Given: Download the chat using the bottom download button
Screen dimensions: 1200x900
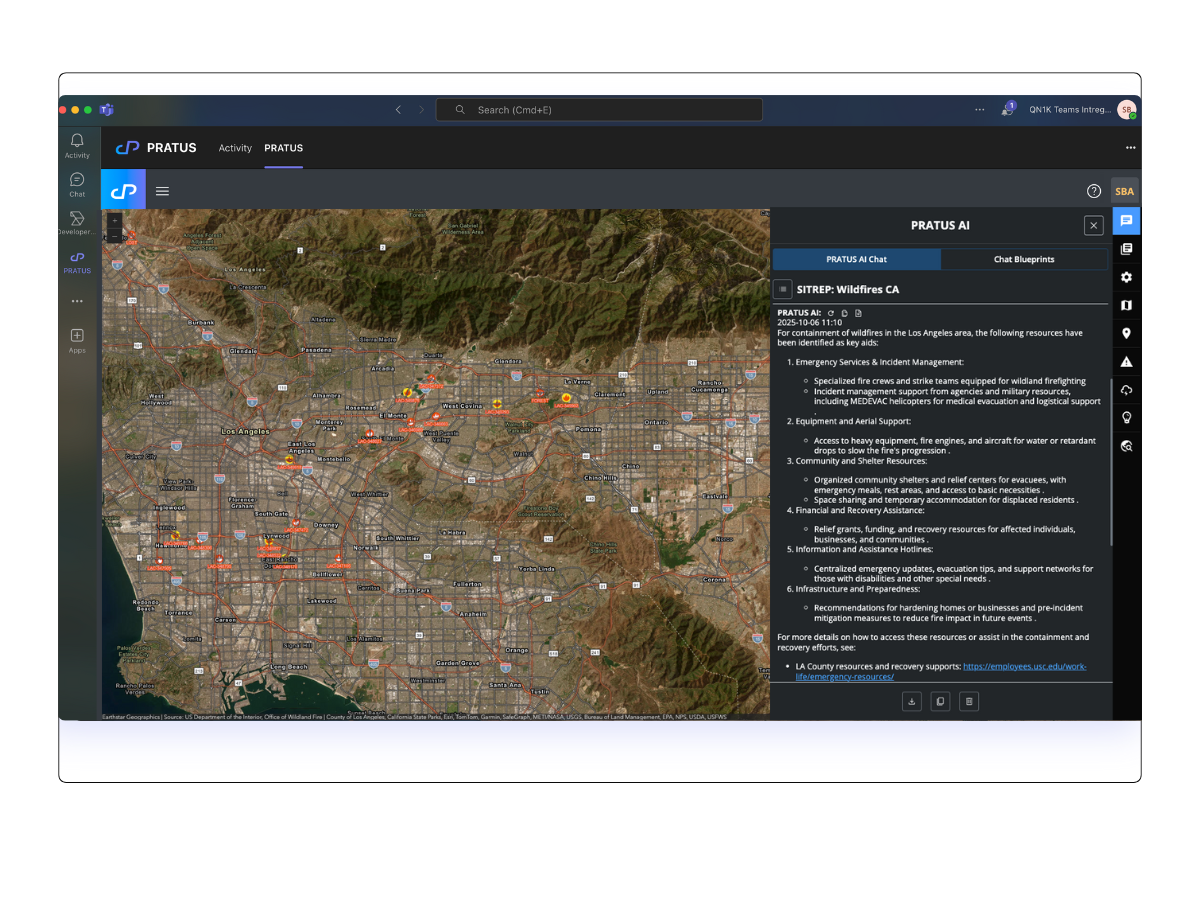Looking at the screenshot, I should point(911,702).
